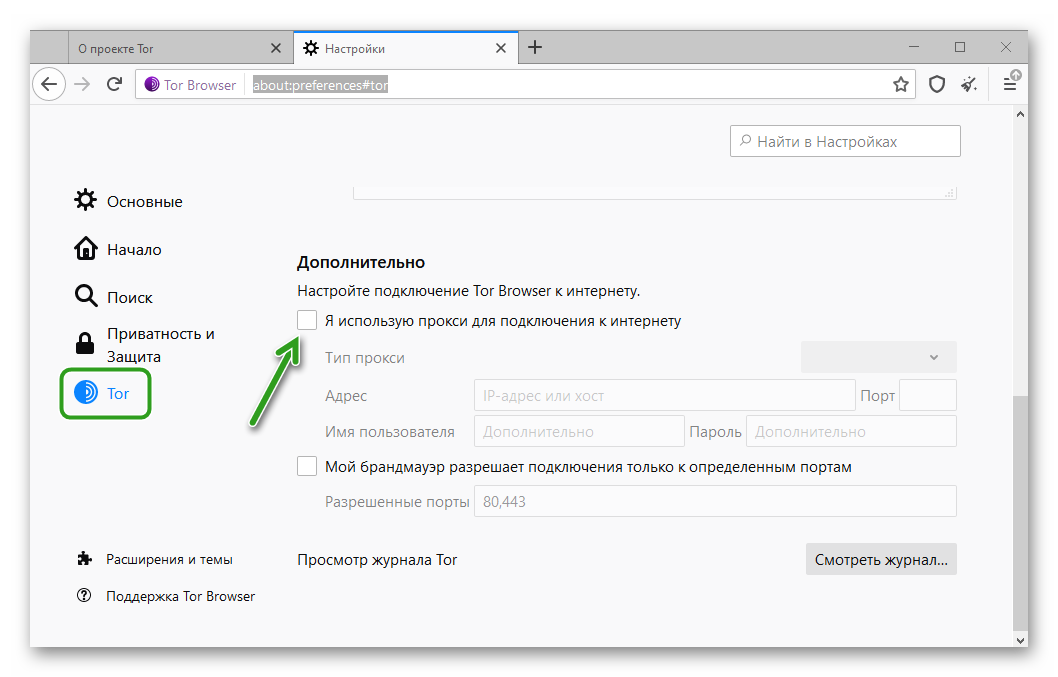Click the magnifier icon next to Поиск
The height and width of the screenshot is (677, 1058).
pos(85,296)
